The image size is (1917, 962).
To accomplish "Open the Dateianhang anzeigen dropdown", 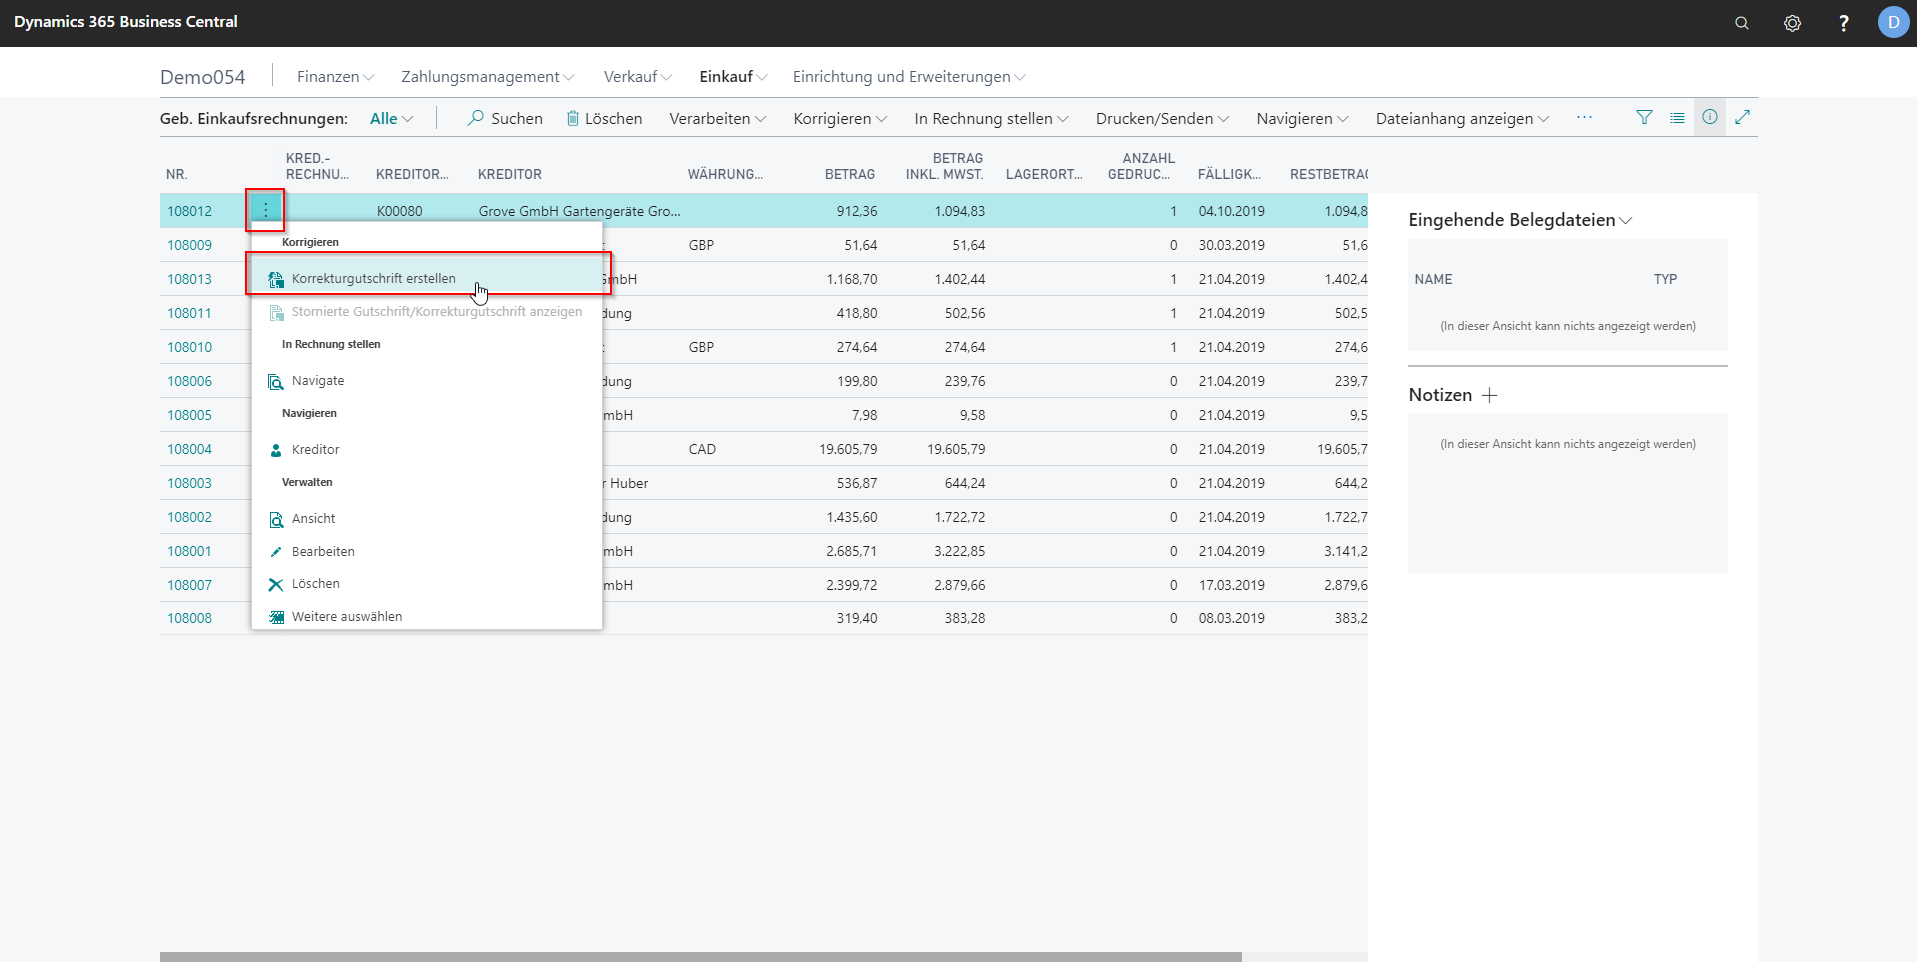I will [x=1462, y=118].
